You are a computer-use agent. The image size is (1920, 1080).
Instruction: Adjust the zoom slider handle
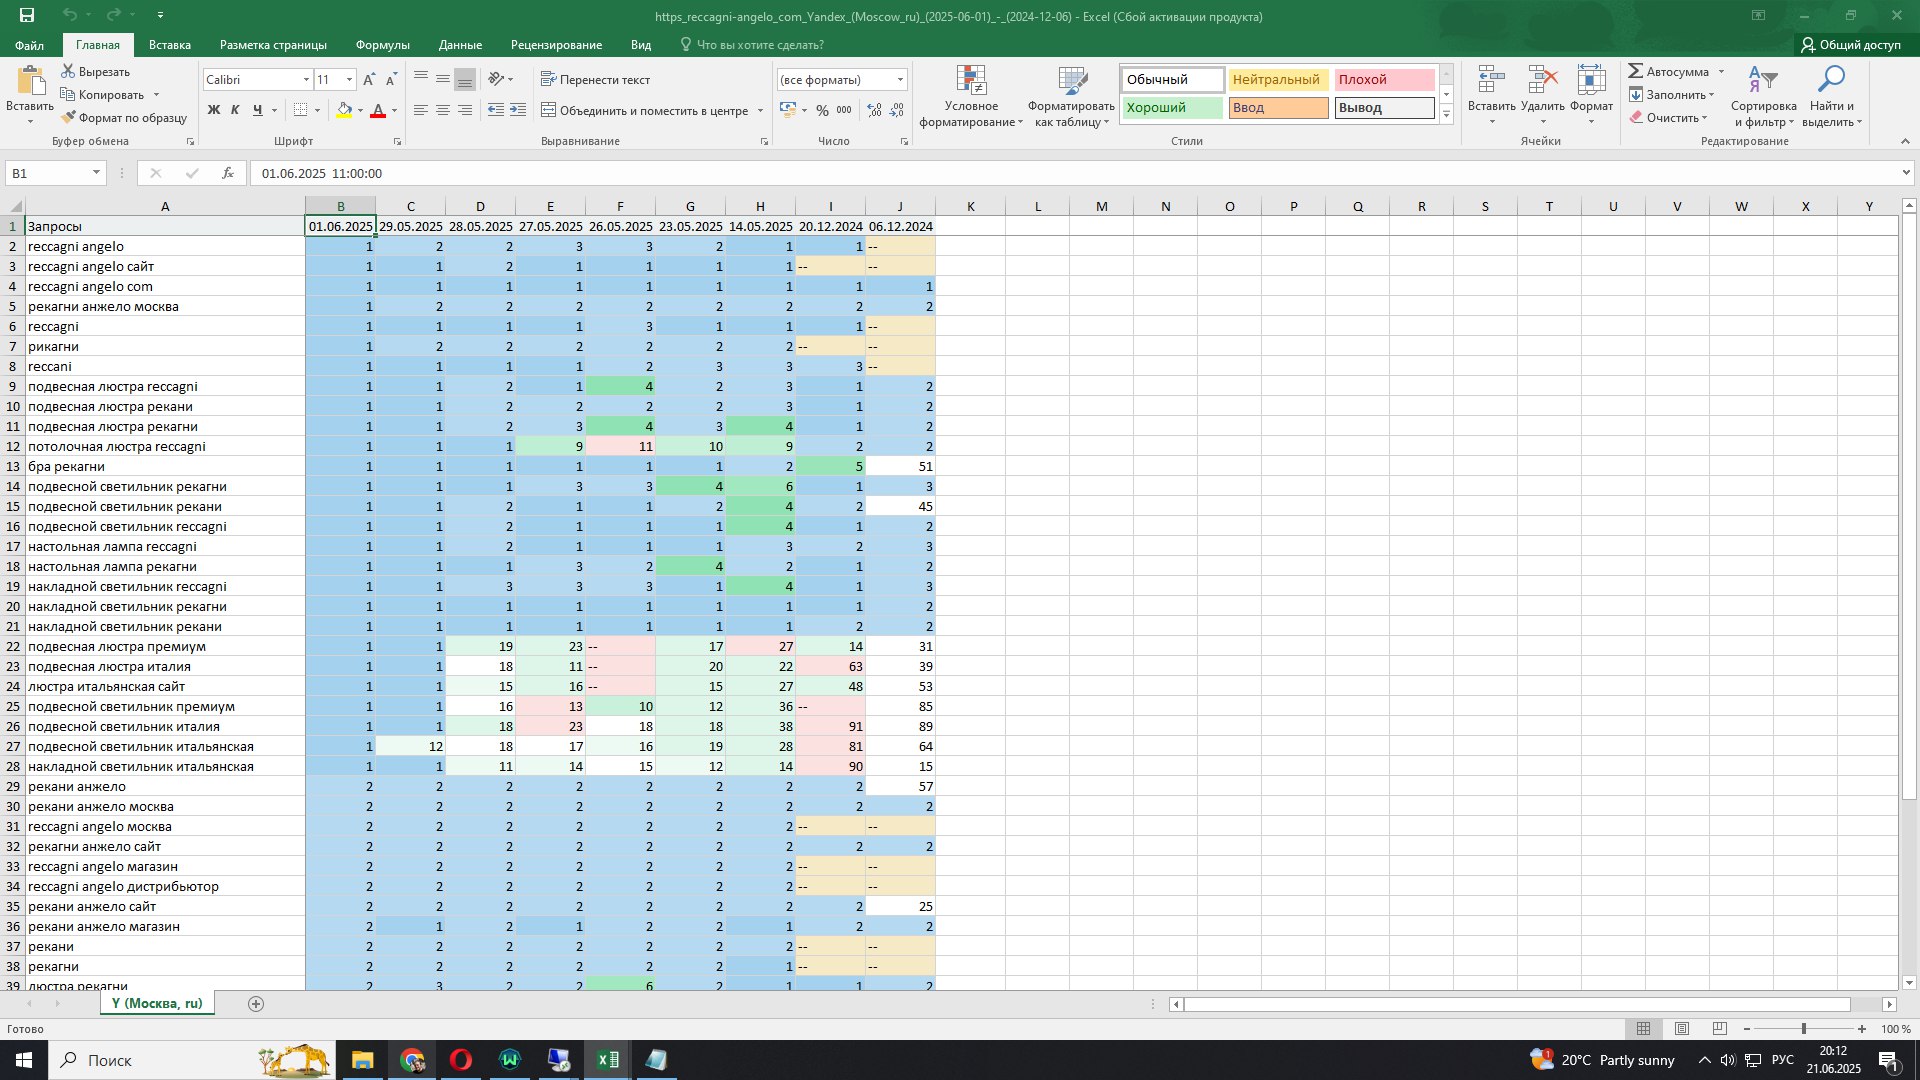(x=1803, y=1029)
